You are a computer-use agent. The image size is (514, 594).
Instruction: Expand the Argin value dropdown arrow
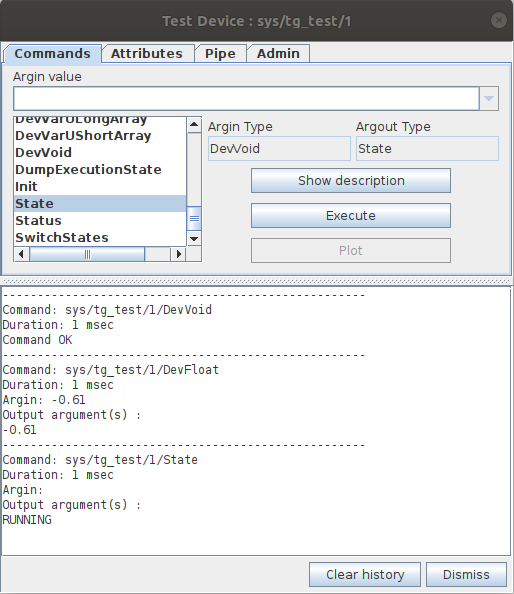tap(489, 98)
